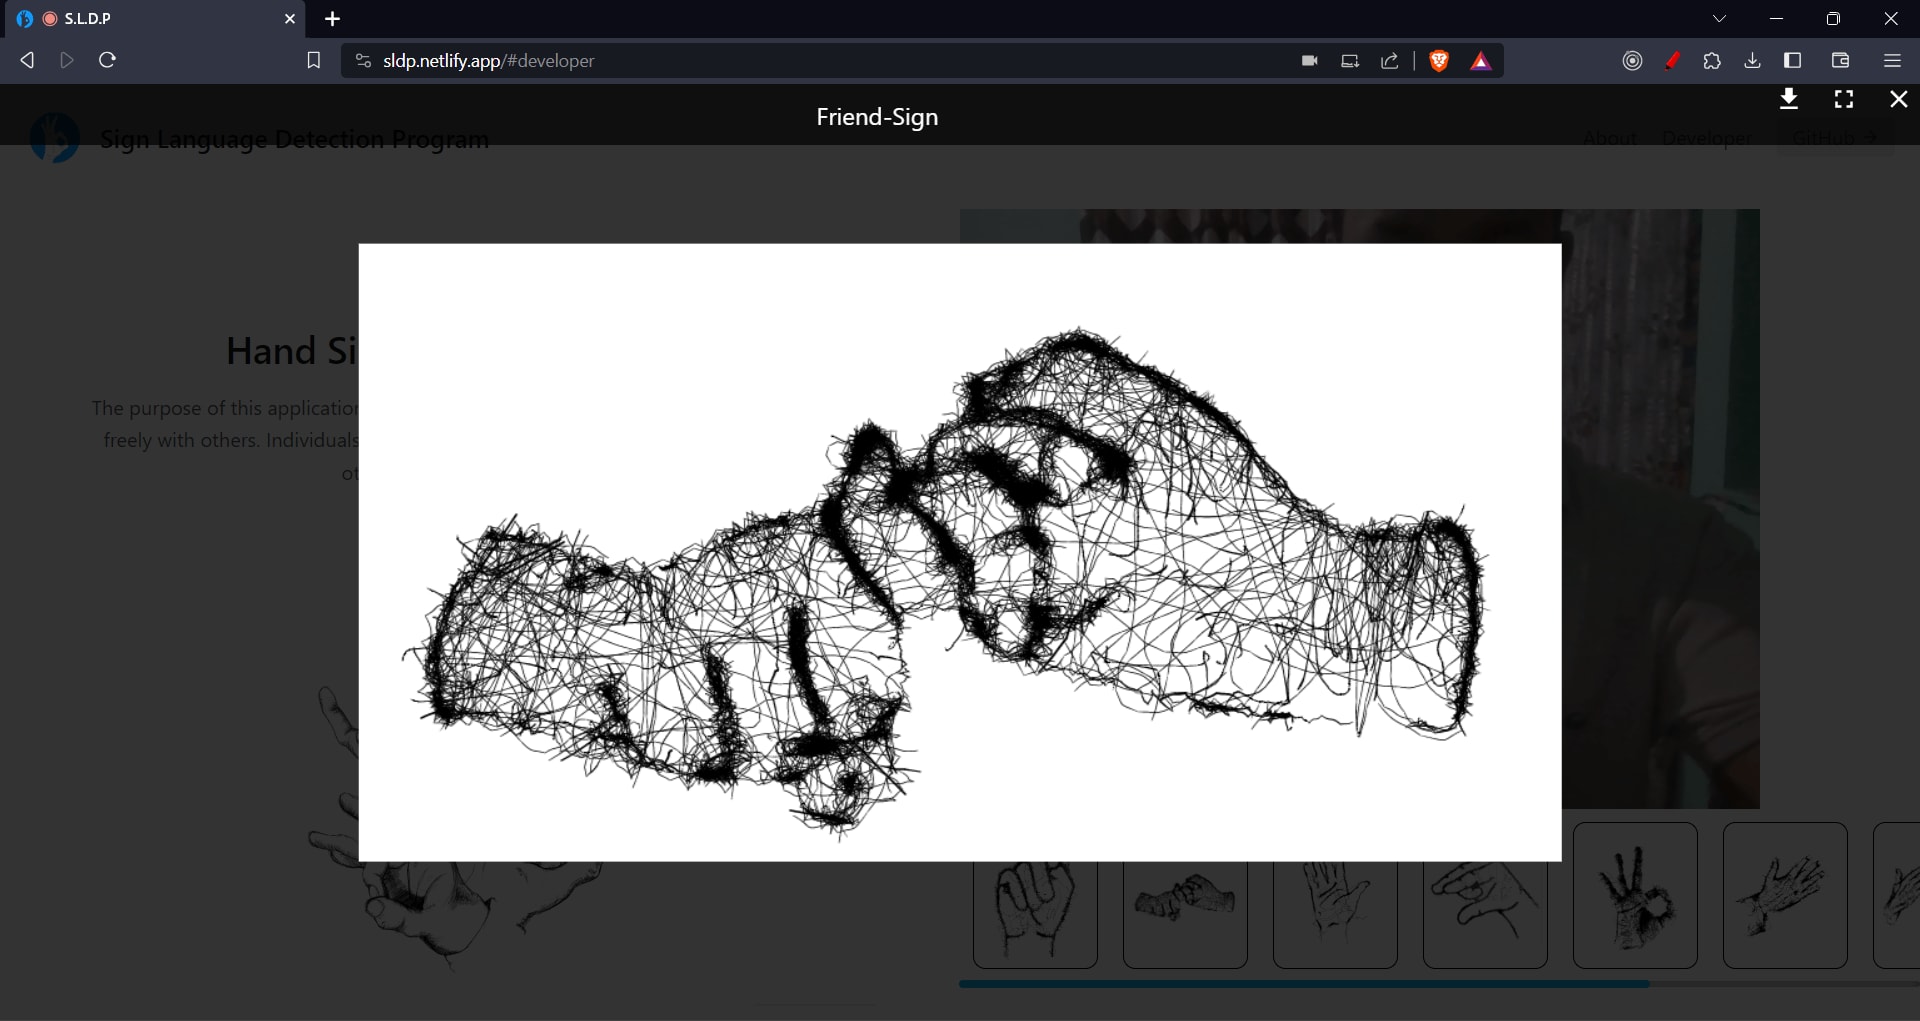This screenshot has width=1920, height=1021.
Task: Select the OK hand sign thumbnail
Action: coord(1635,895)
